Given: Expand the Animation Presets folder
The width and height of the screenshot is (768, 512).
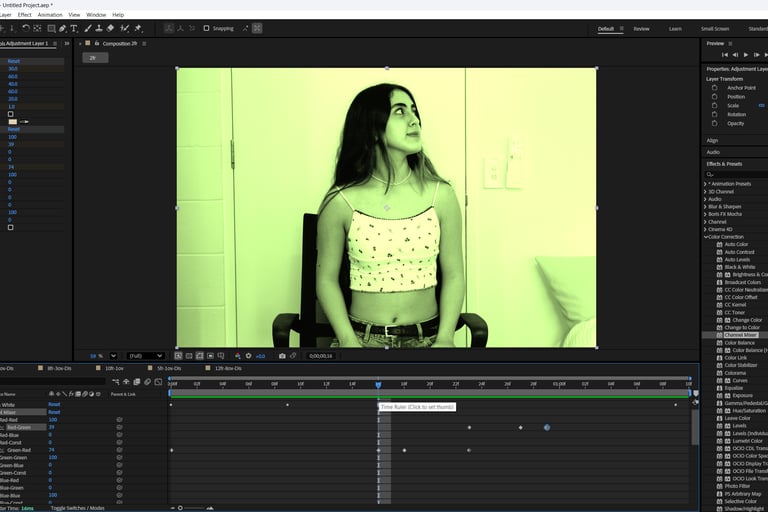Looking at the screenshot, I should pos(705,184).
